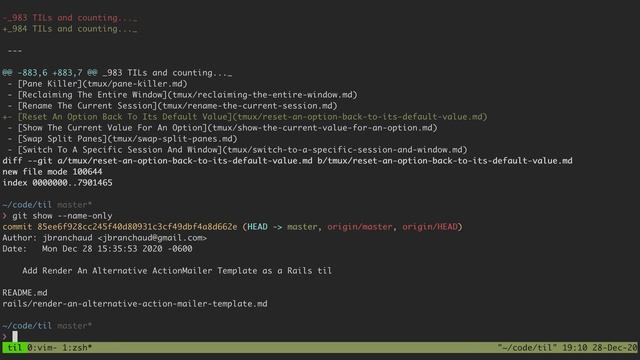Screen dimensions: 640x360
Task: Click added line '[Reset An Option Back To Its Default Value]'
Action: coord(245,117)
